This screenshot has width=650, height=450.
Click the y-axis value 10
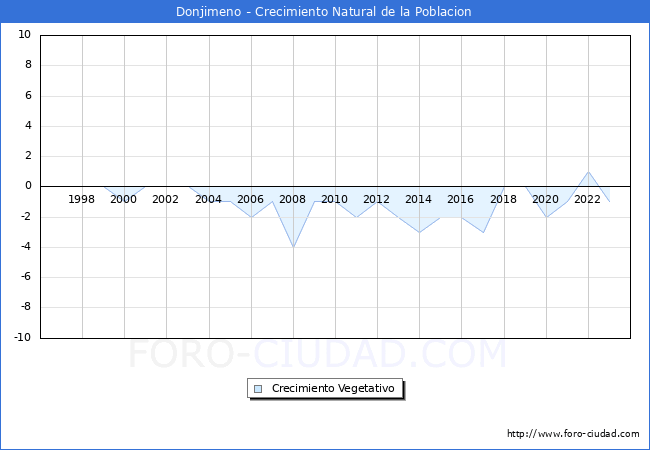click(24, 34)
